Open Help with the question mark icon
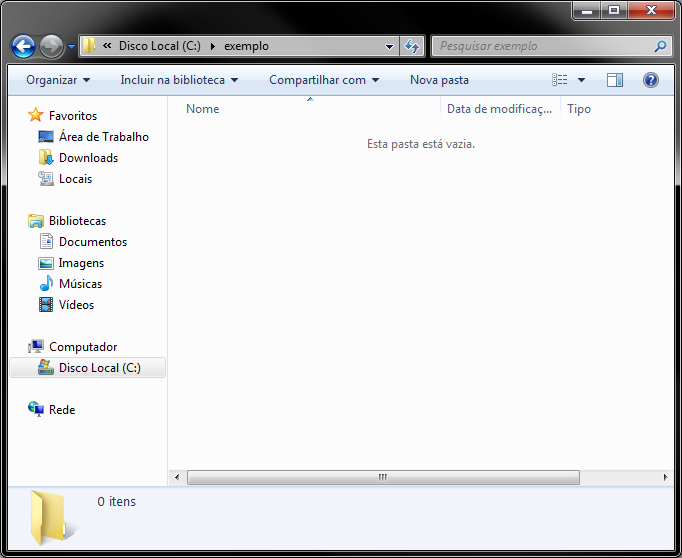The height and width of the screenshot is (558, 682). 651,80
